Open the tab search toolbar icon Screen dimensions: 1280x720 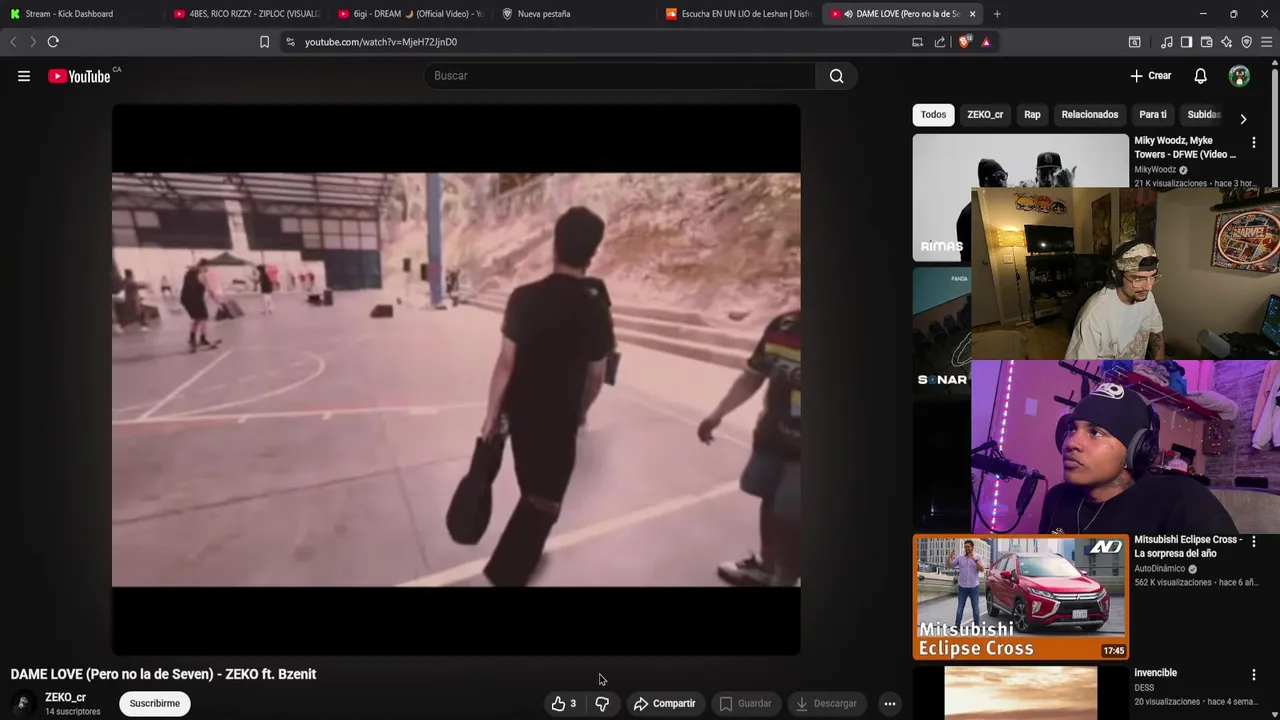[x=1134, y=42]
